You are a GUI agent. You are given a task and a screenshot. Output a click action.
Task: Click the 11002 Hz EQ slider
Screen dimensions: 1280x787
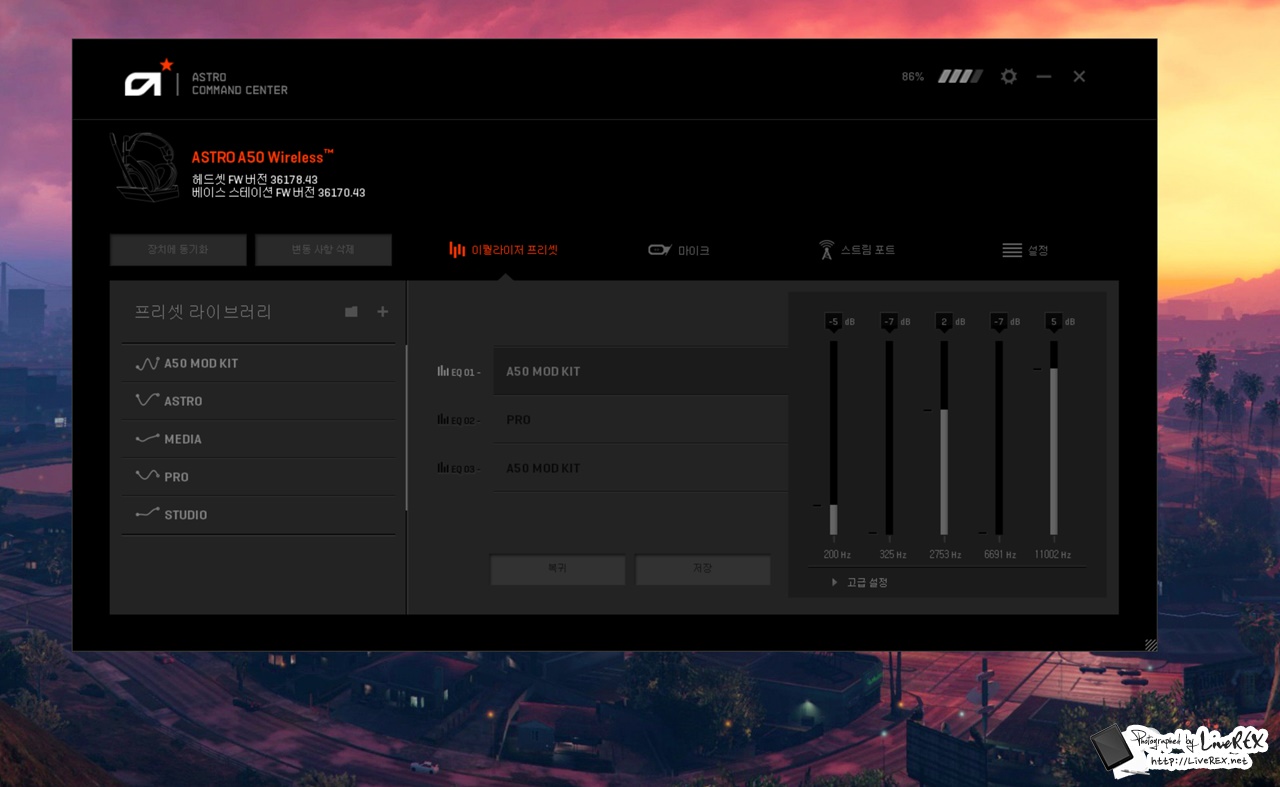click(x=1053, y=438)
